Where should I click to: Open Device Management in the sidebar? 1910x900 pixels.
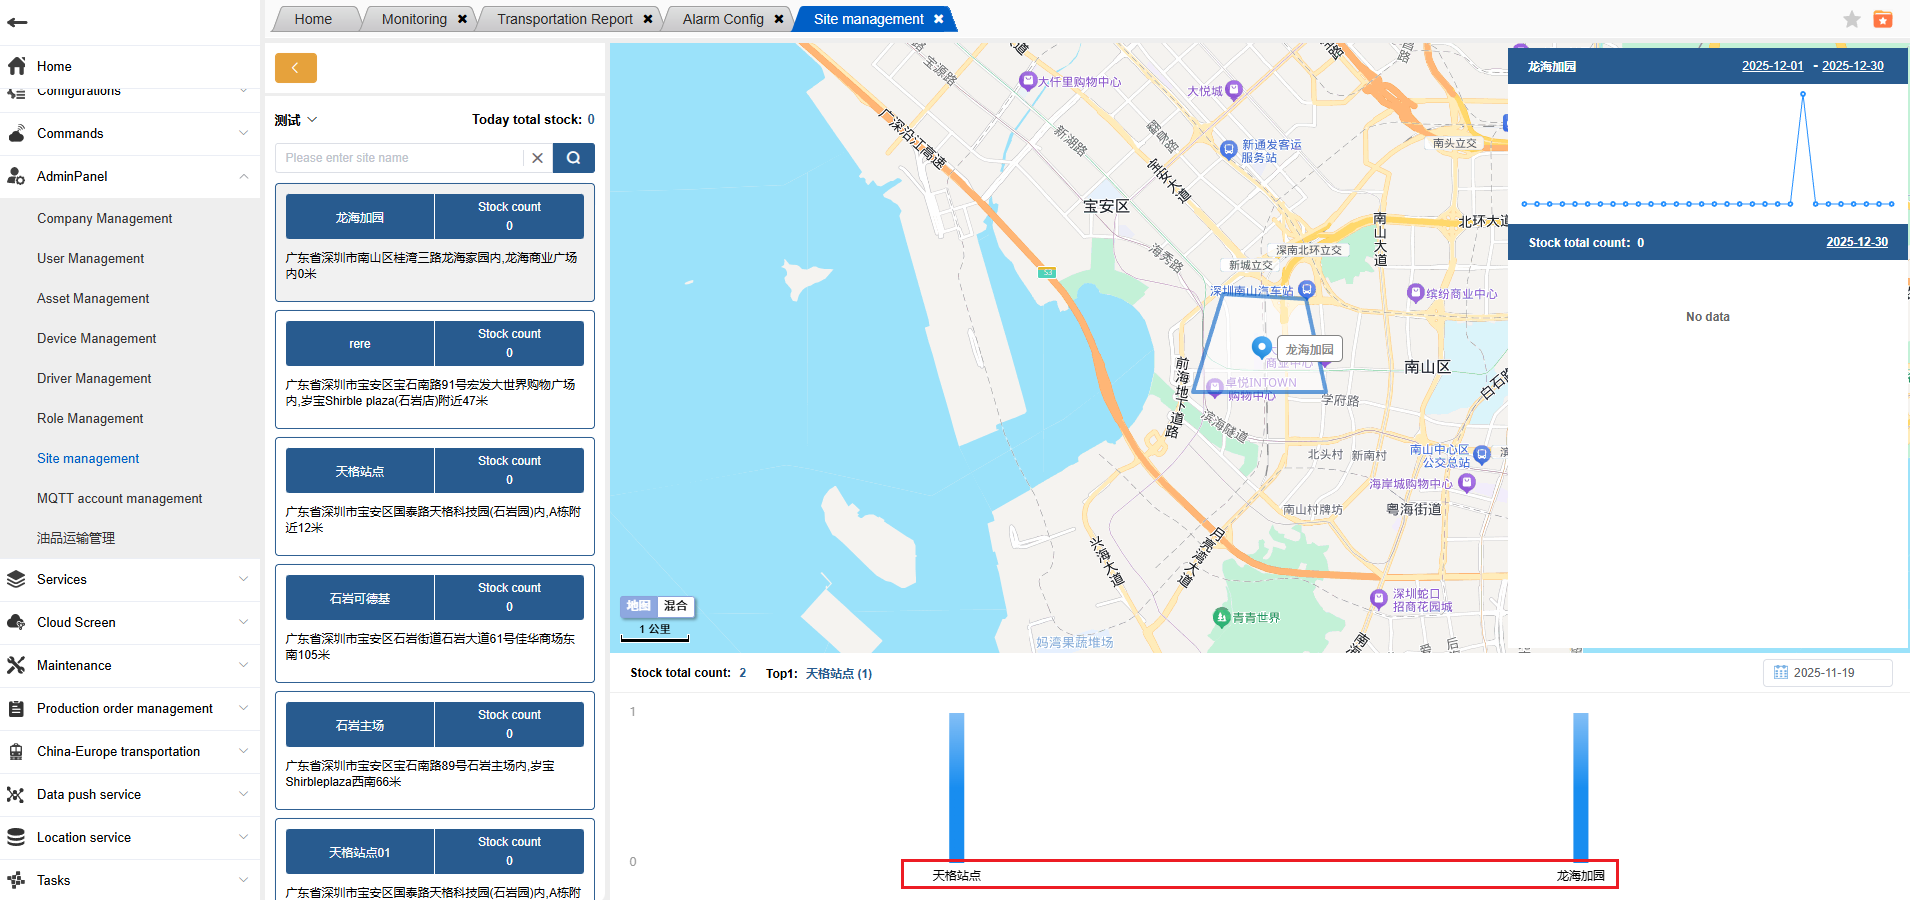(97, 338)
